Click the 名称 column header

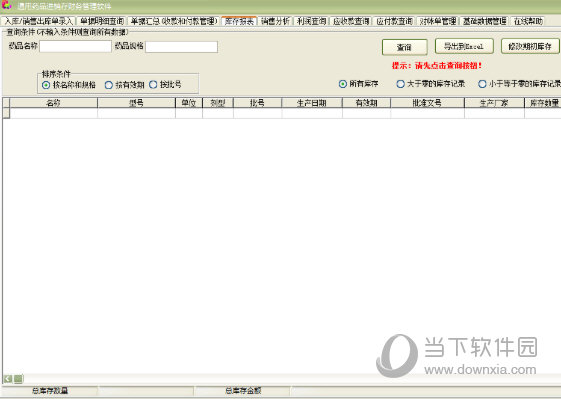54,103
